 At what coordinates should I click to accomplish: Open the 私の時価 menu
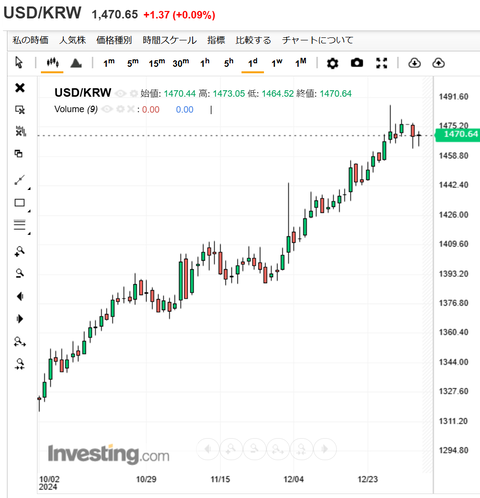[x=30, y=40]
